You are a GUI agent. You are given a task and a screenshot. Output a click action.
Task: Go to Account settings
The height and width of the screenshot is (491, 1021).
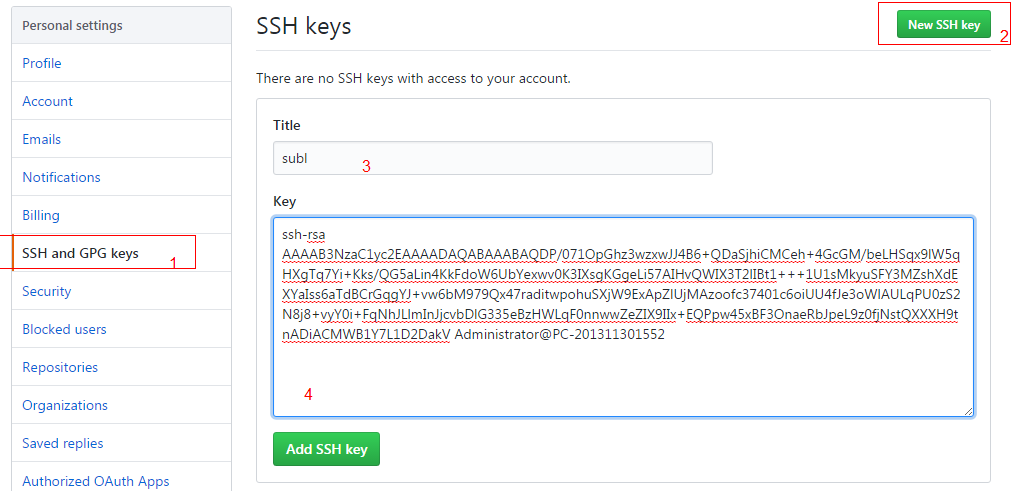(x=48, y=101)
